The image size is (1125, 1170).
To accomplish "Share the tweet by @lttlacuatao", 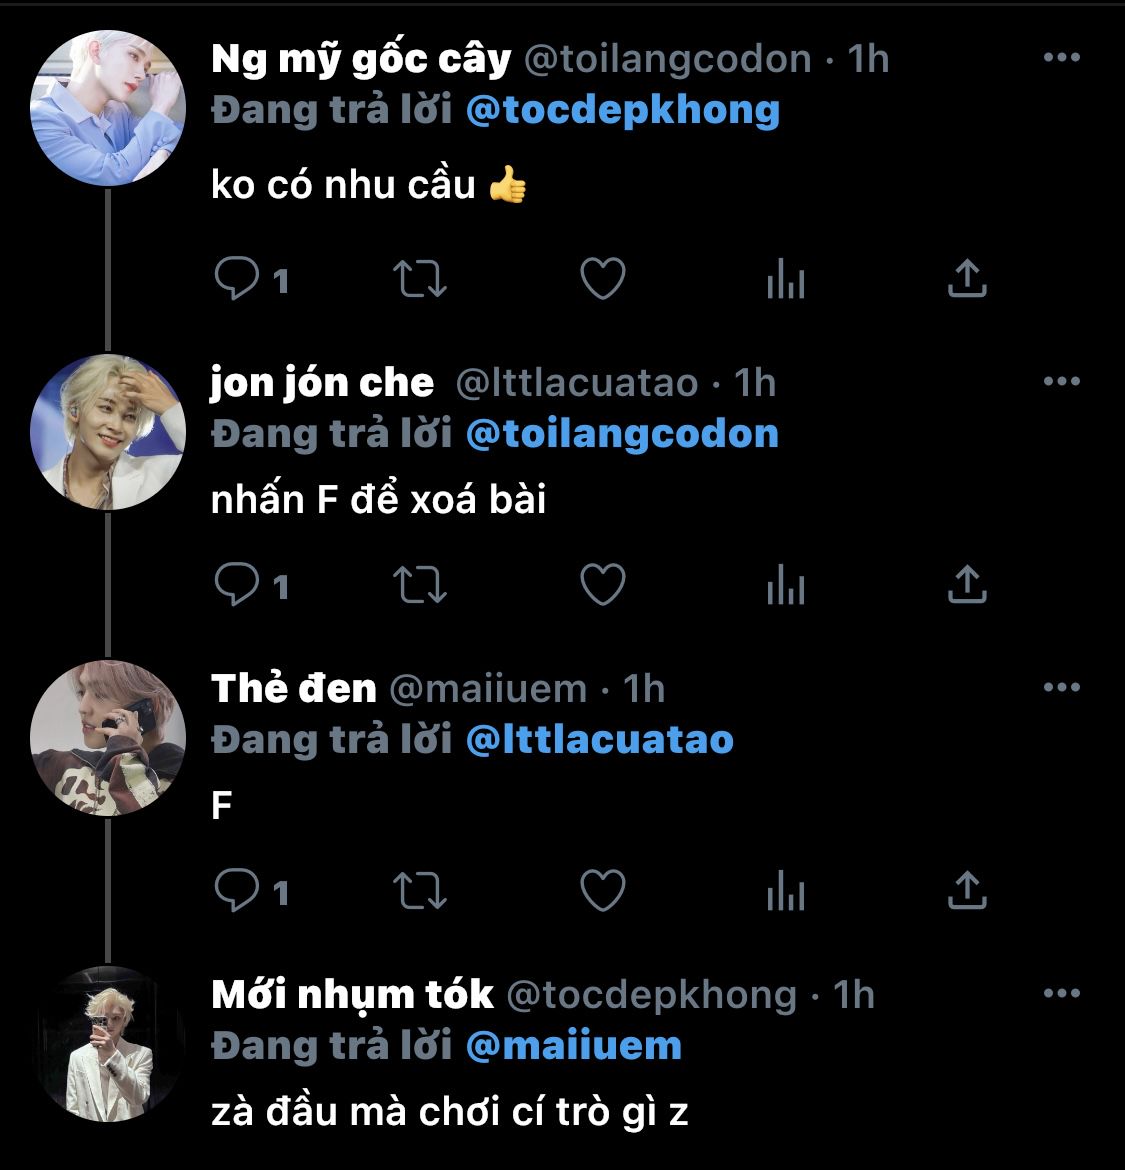I will [x=968, y=584].
